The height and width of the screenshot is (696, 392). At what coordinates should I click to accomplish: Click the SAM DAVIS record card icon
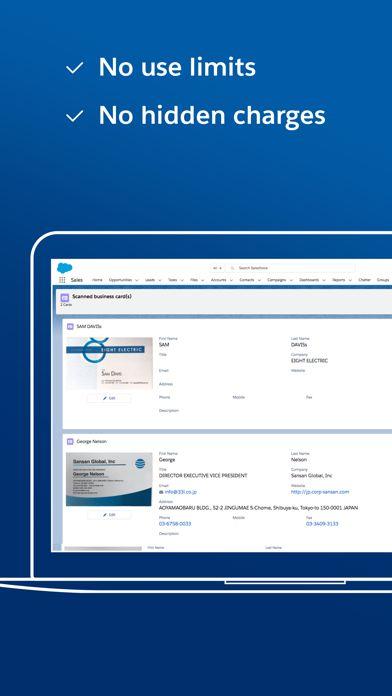(x=70, y=326)
